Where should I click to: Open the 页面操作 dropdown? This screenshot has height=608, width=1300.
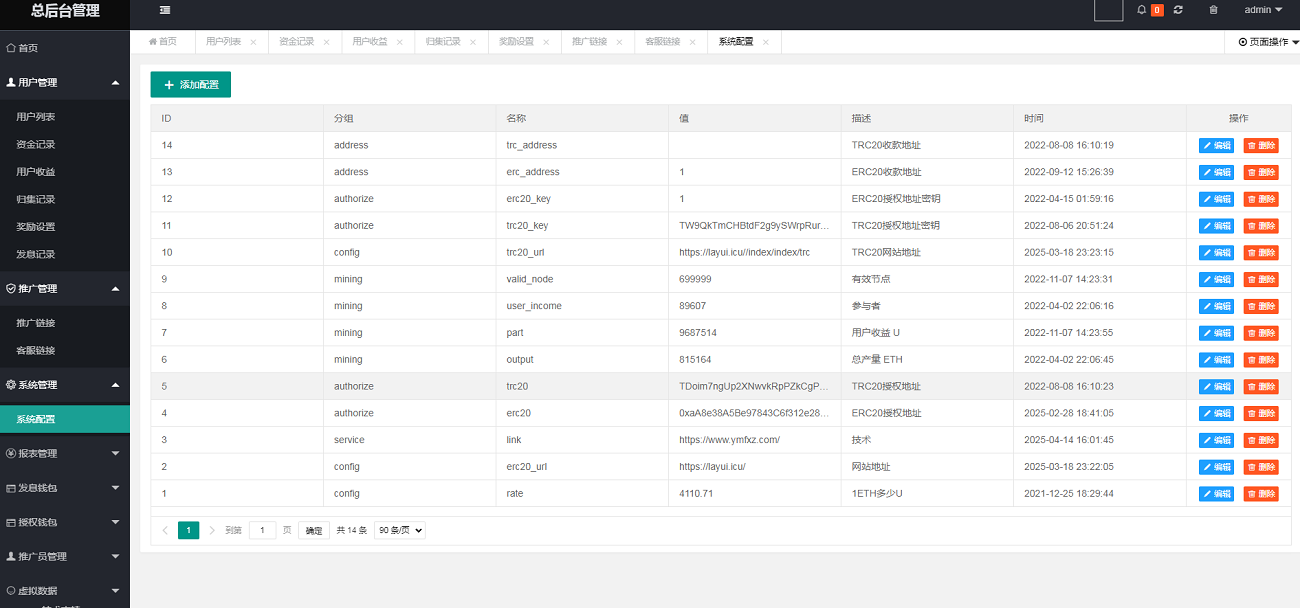coord(1267,42)
